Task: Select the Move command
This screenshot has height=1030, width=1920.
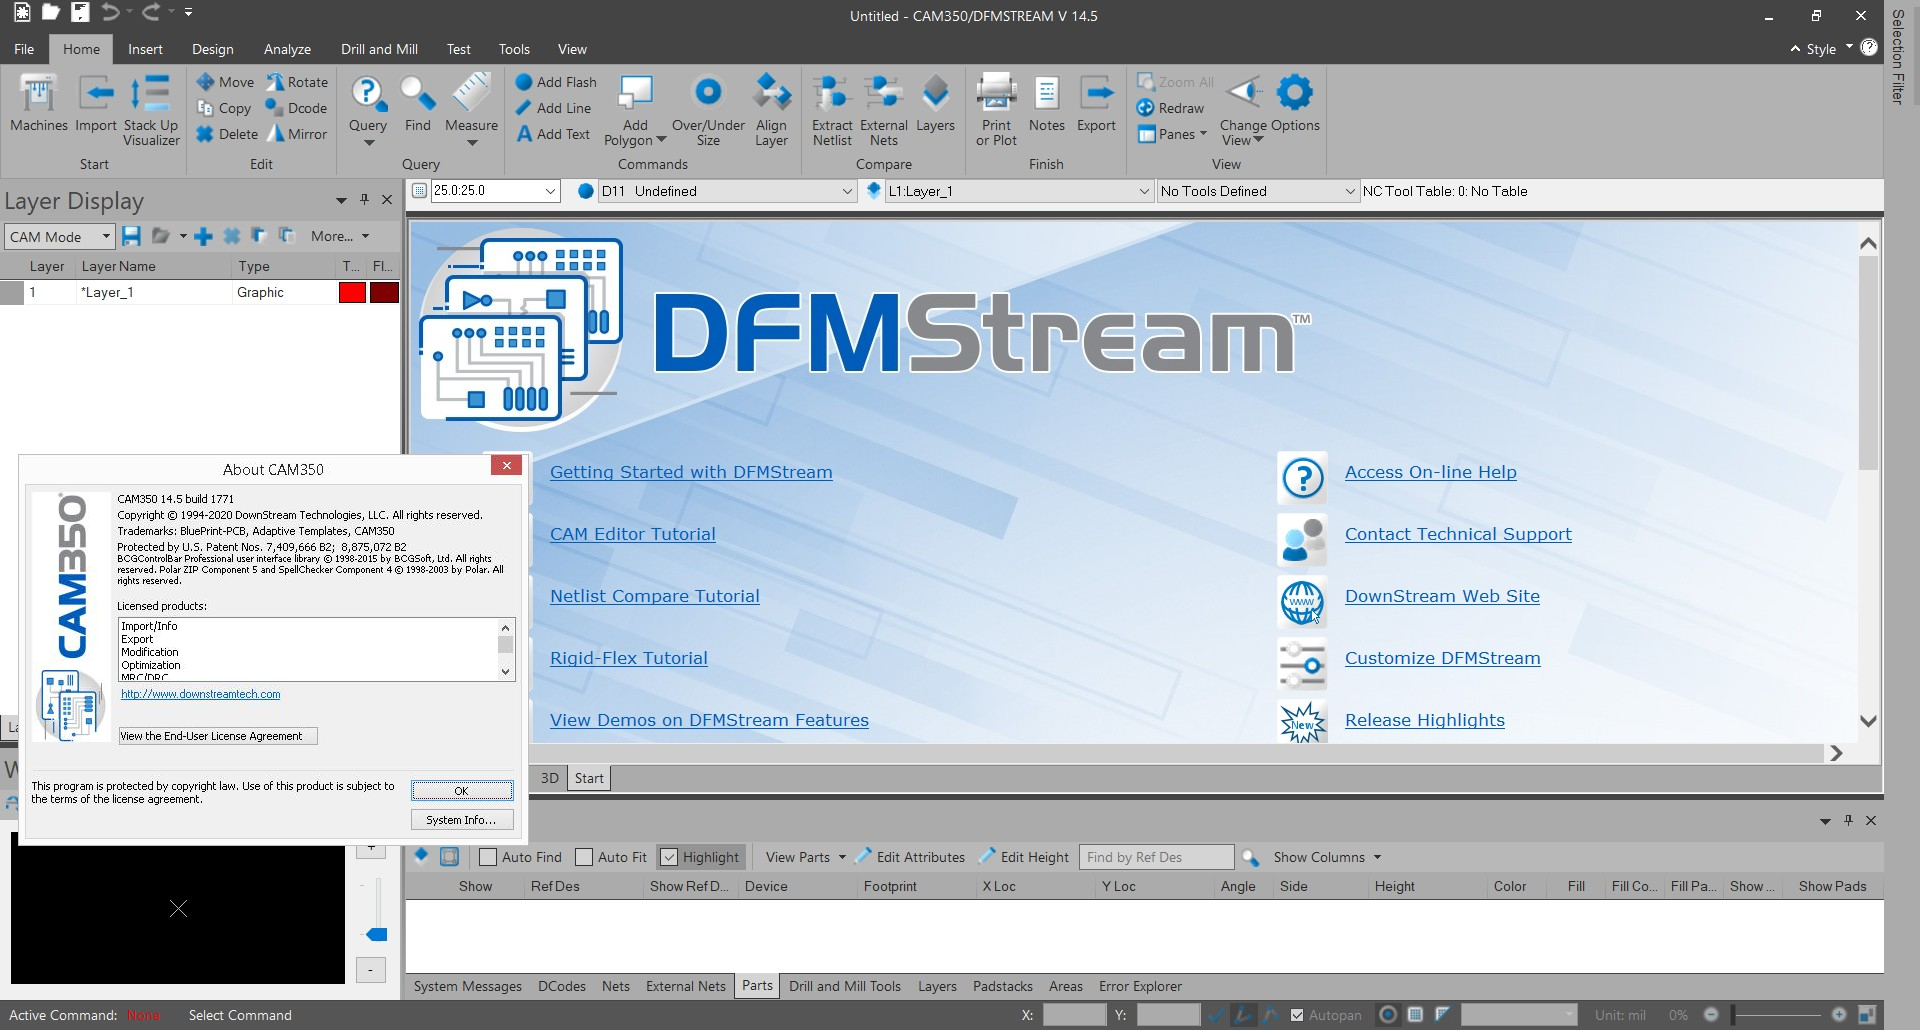Action: (x=225, y=82)
